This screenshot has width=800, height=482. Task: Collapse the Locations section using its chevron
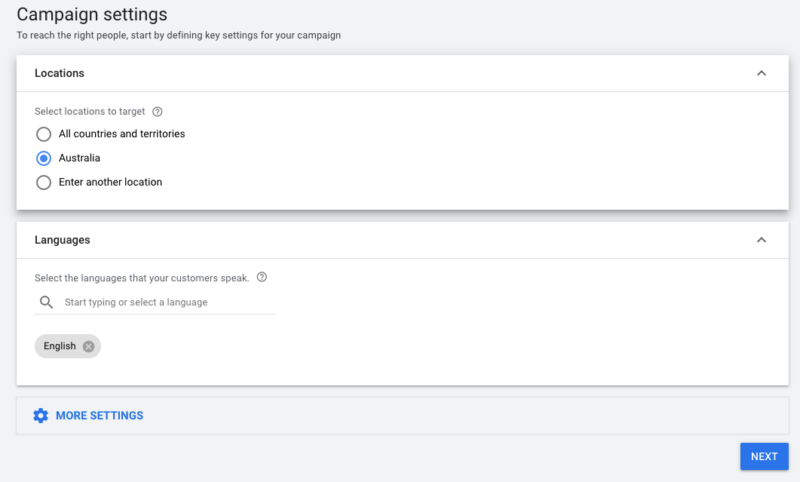point(761,73)
